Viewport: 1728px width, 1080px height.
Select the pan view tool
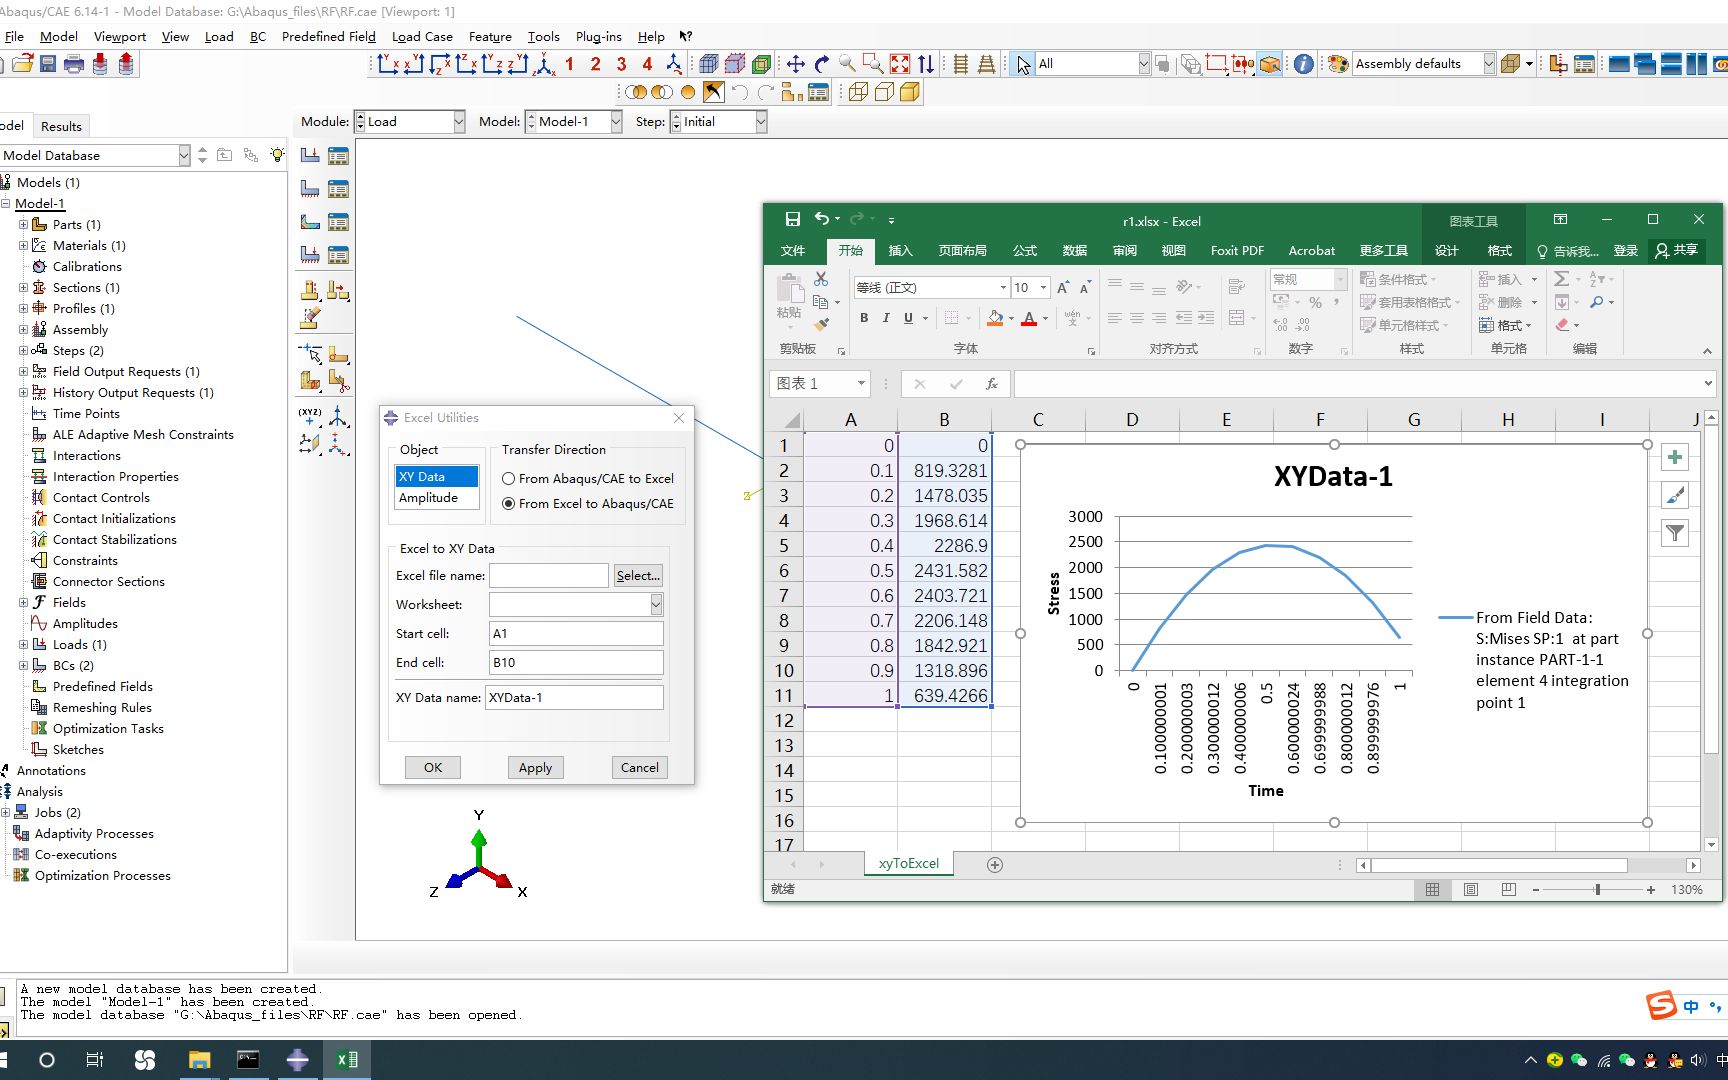click(x=796, y=64)
